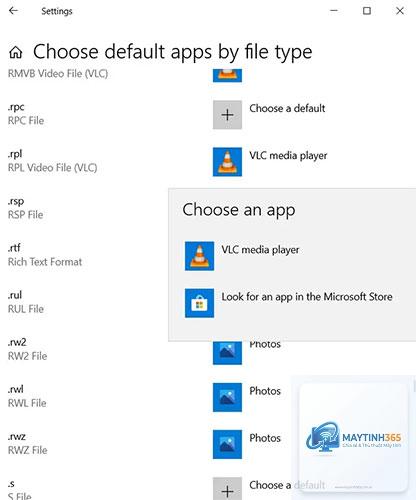The image size is (416, 500).
Task: Click RPL Video File (VLC) text
Action: tap(53, 168)
